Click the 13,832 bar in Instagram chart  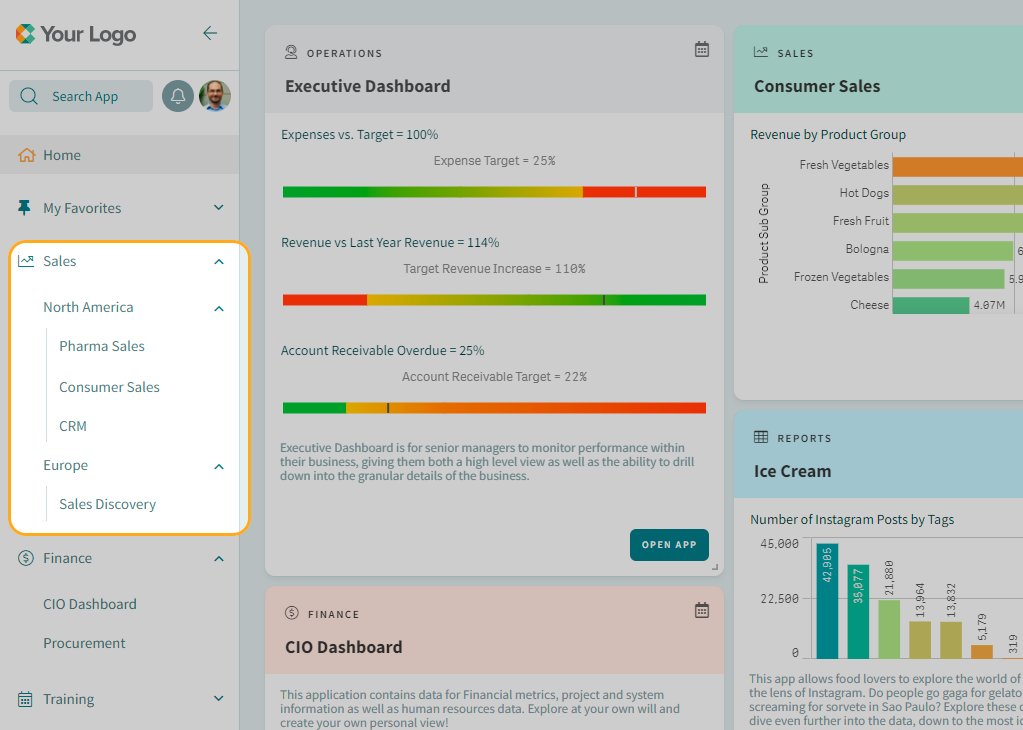pos(951,640)
